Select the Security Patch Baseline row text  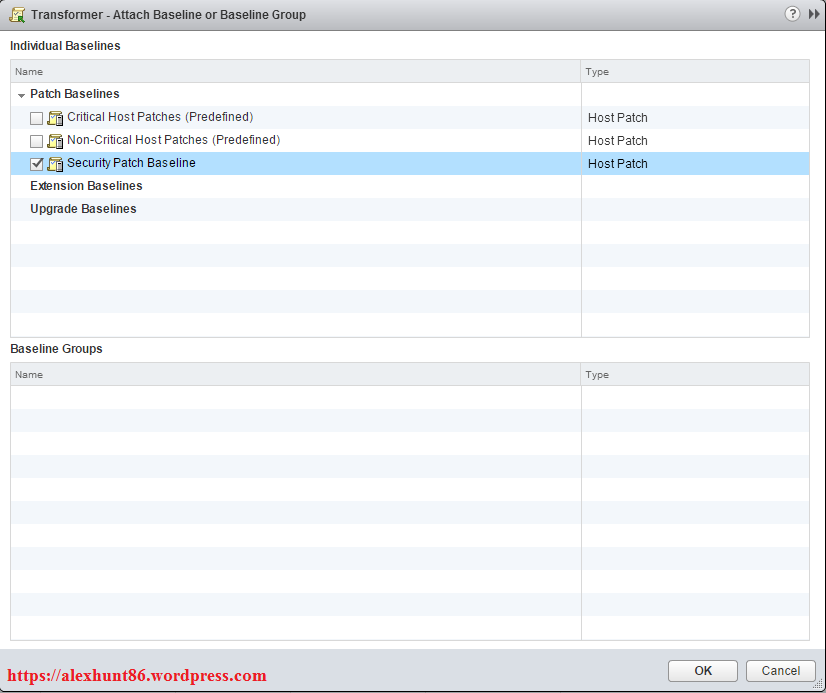131,163
